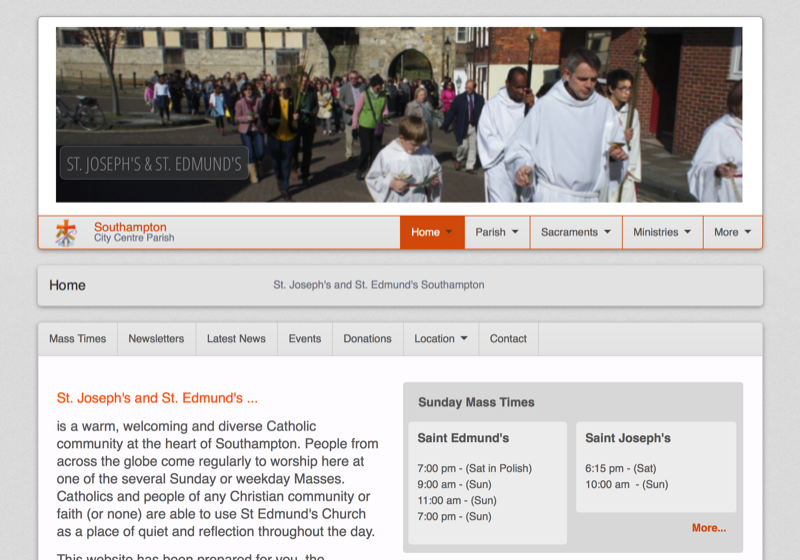Open the Donations tab
Screen dimensions: 800x560
pyautogui.click(x=367, y=339)
